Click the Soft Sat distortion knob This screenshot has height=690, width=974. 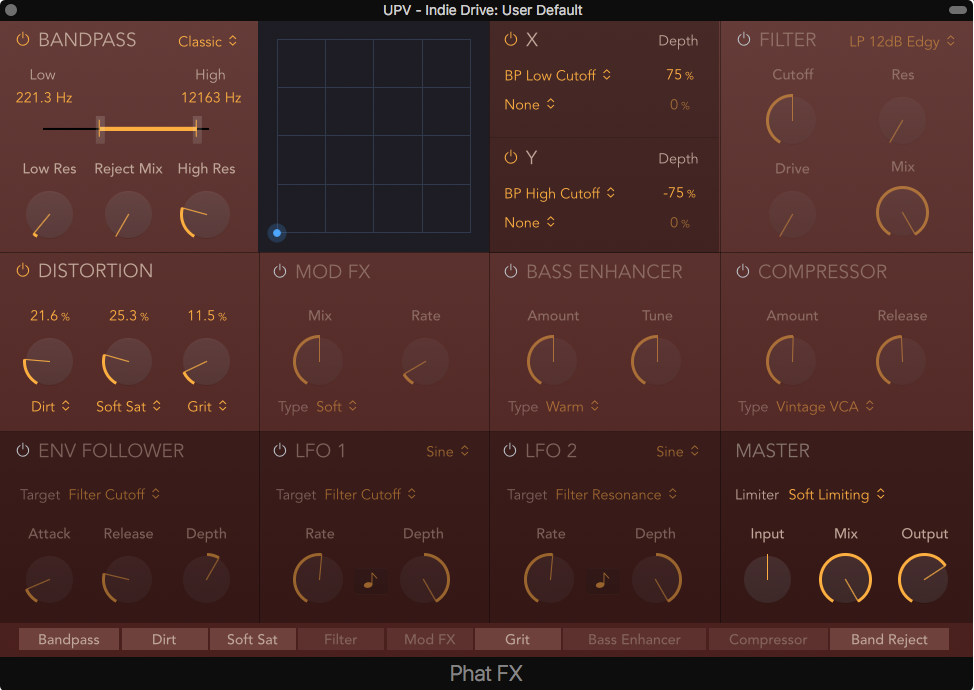click(127, 361)
